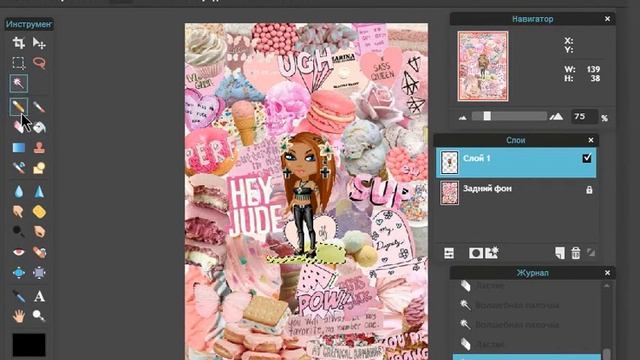Click the Слои panel title
The image size is (640, 360).
click(516, 140)
